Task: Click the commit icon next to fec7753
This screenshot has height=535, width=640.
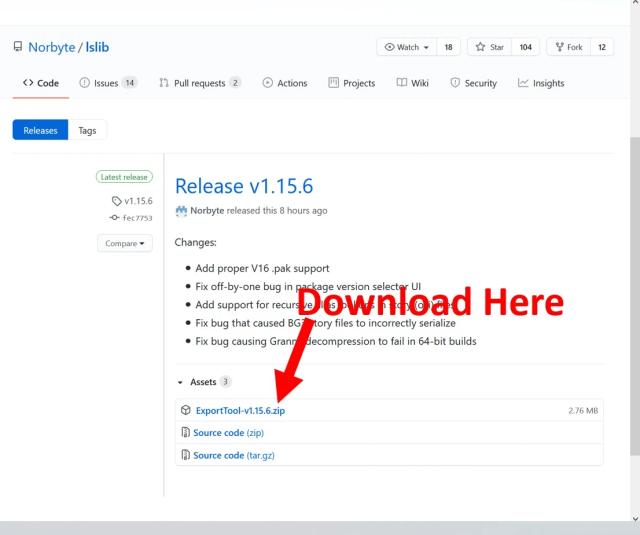Action: [115, 218]
